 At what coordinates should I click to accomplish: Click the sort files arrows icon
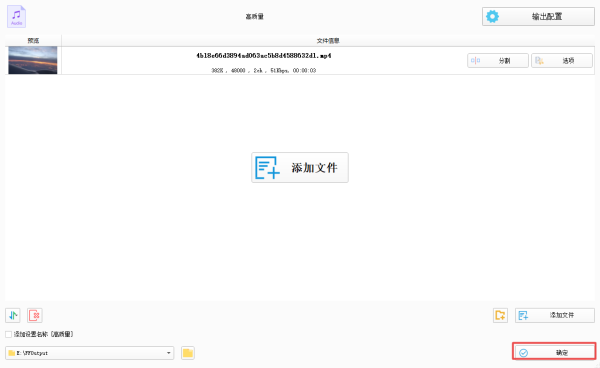(x=13, y=315)
